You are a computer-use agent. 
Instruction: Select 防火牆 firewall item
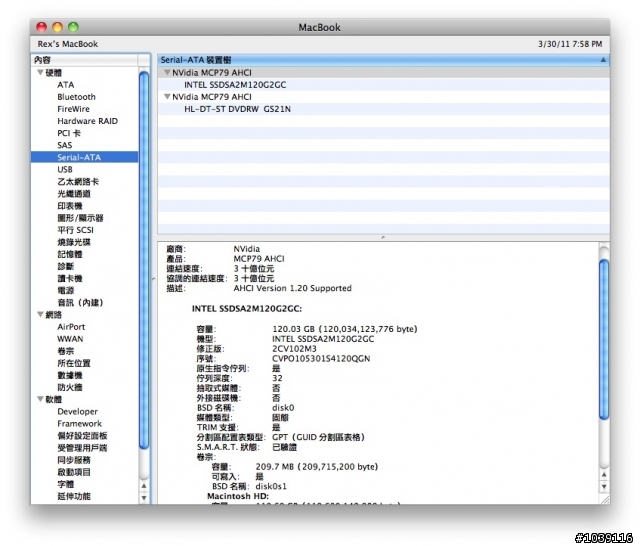coord(70,387)
